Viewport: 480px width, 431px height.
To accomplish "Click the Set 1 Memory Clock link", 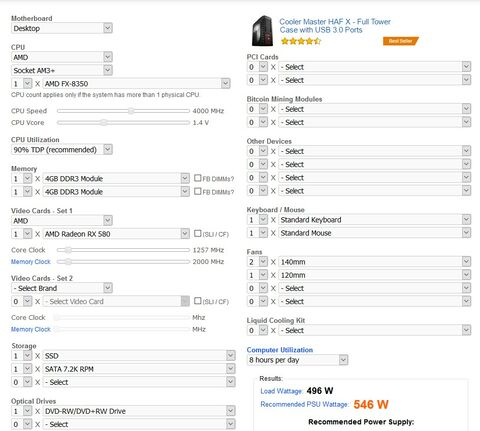I will (x=31, y=262).
